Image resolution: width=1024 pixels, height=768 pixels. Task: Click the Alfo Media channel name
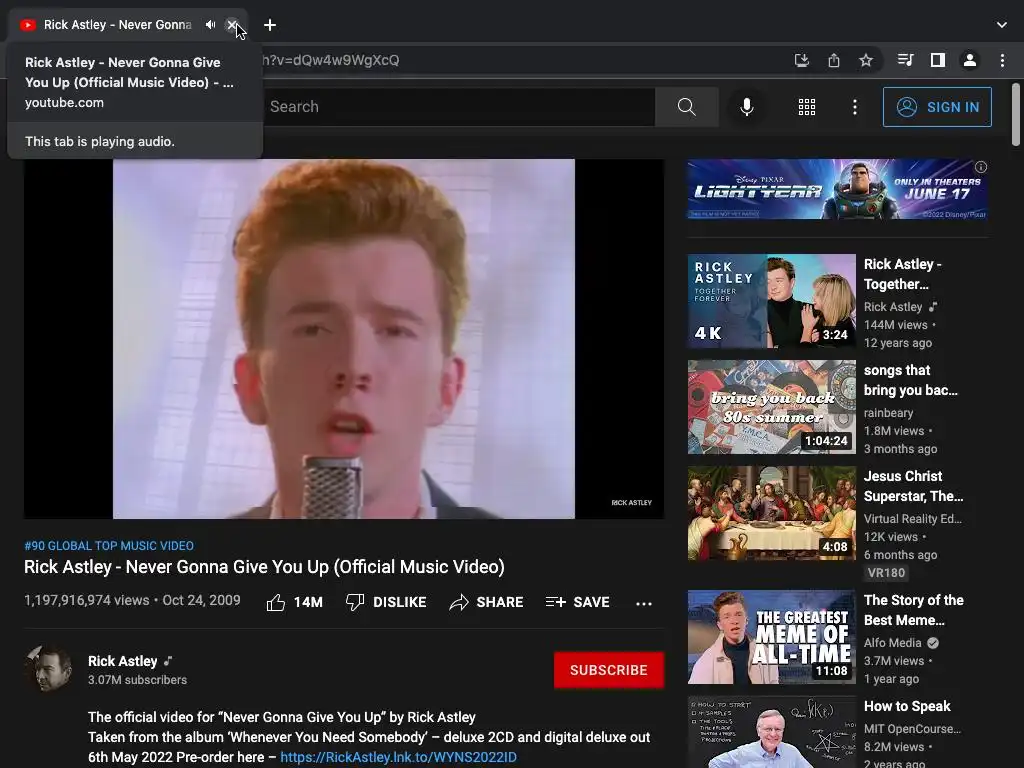click(x=893, y=643)
